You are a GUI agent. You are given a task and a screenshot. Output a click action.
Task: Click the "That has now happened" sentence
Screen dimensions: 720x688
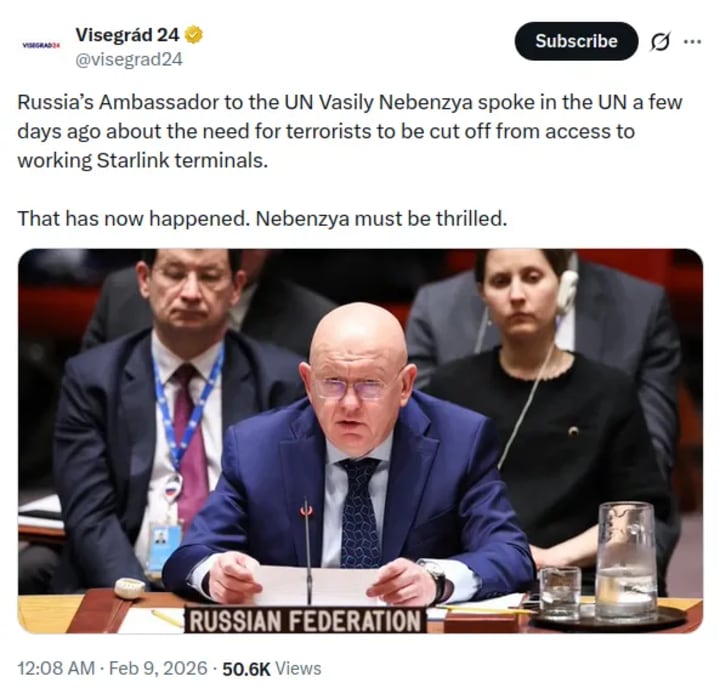tap(262, 219)
